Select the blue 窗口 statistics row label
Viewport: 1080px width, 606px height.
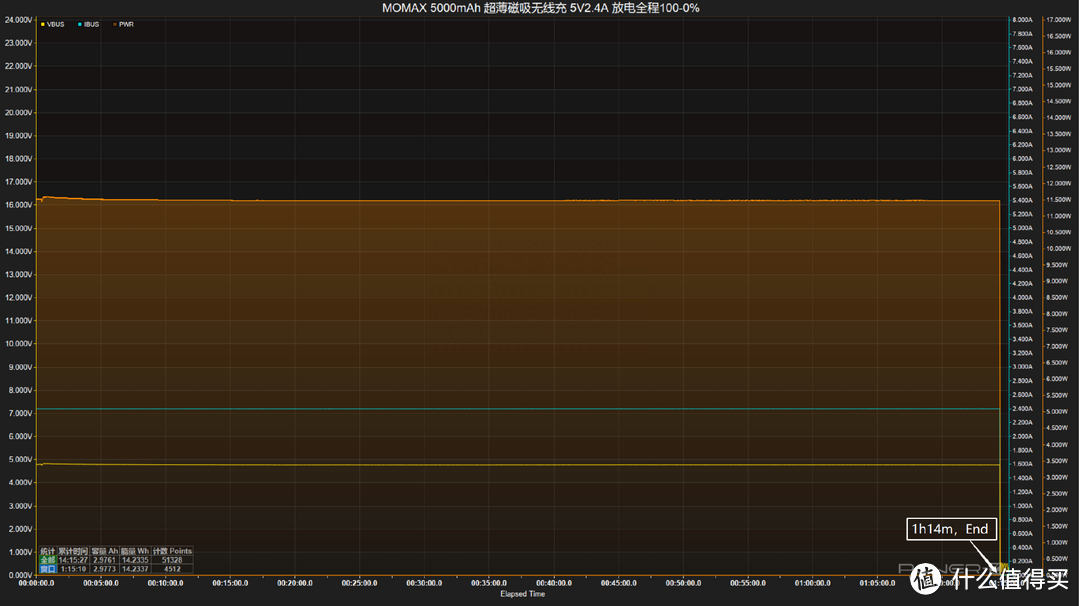tap(48, 569)
